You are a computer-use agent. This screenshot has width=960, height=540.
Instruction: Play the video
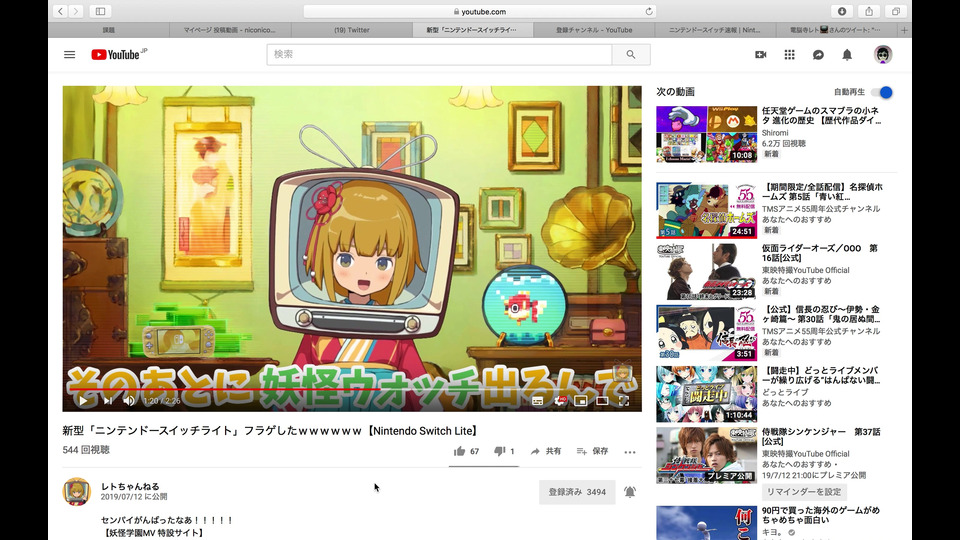pyautogui.click(x=83, y=400)
